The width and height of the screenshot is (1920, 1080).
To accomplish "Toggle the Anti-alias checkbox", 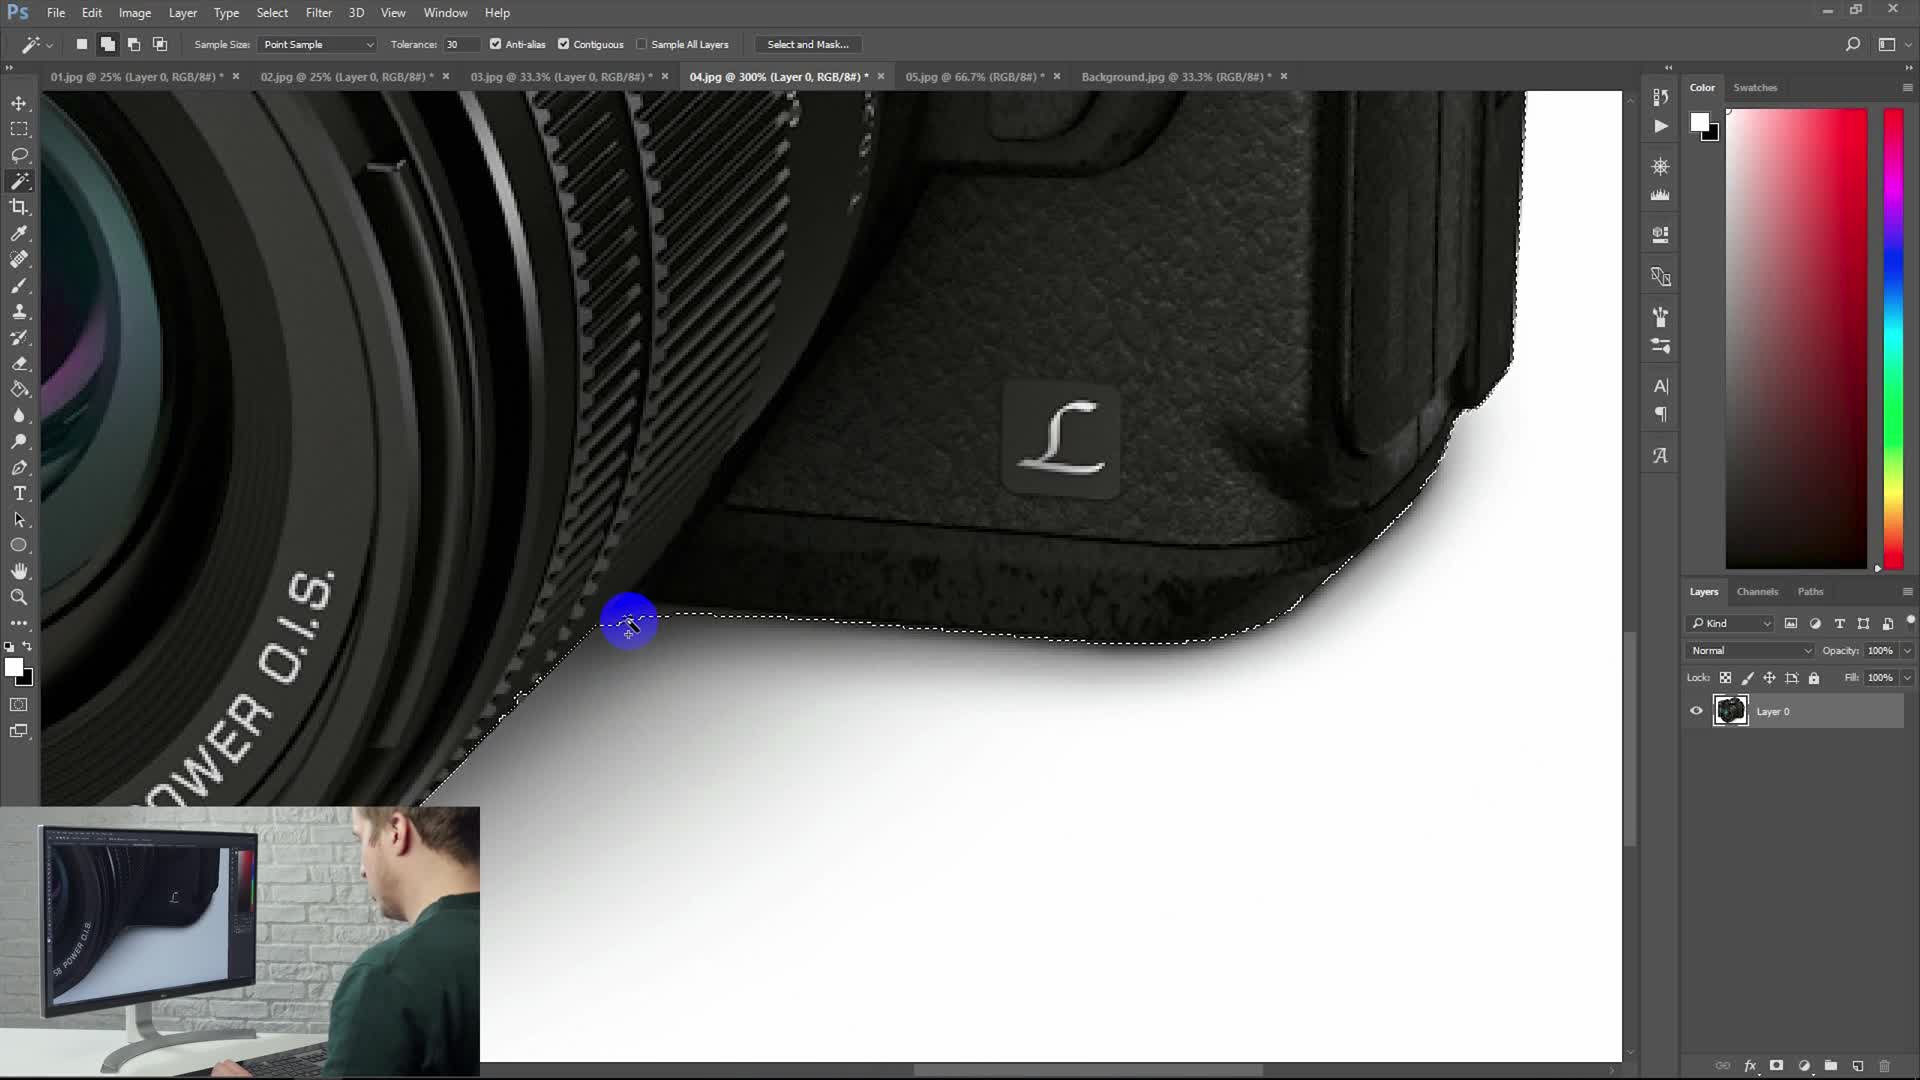I will [495, 44].
